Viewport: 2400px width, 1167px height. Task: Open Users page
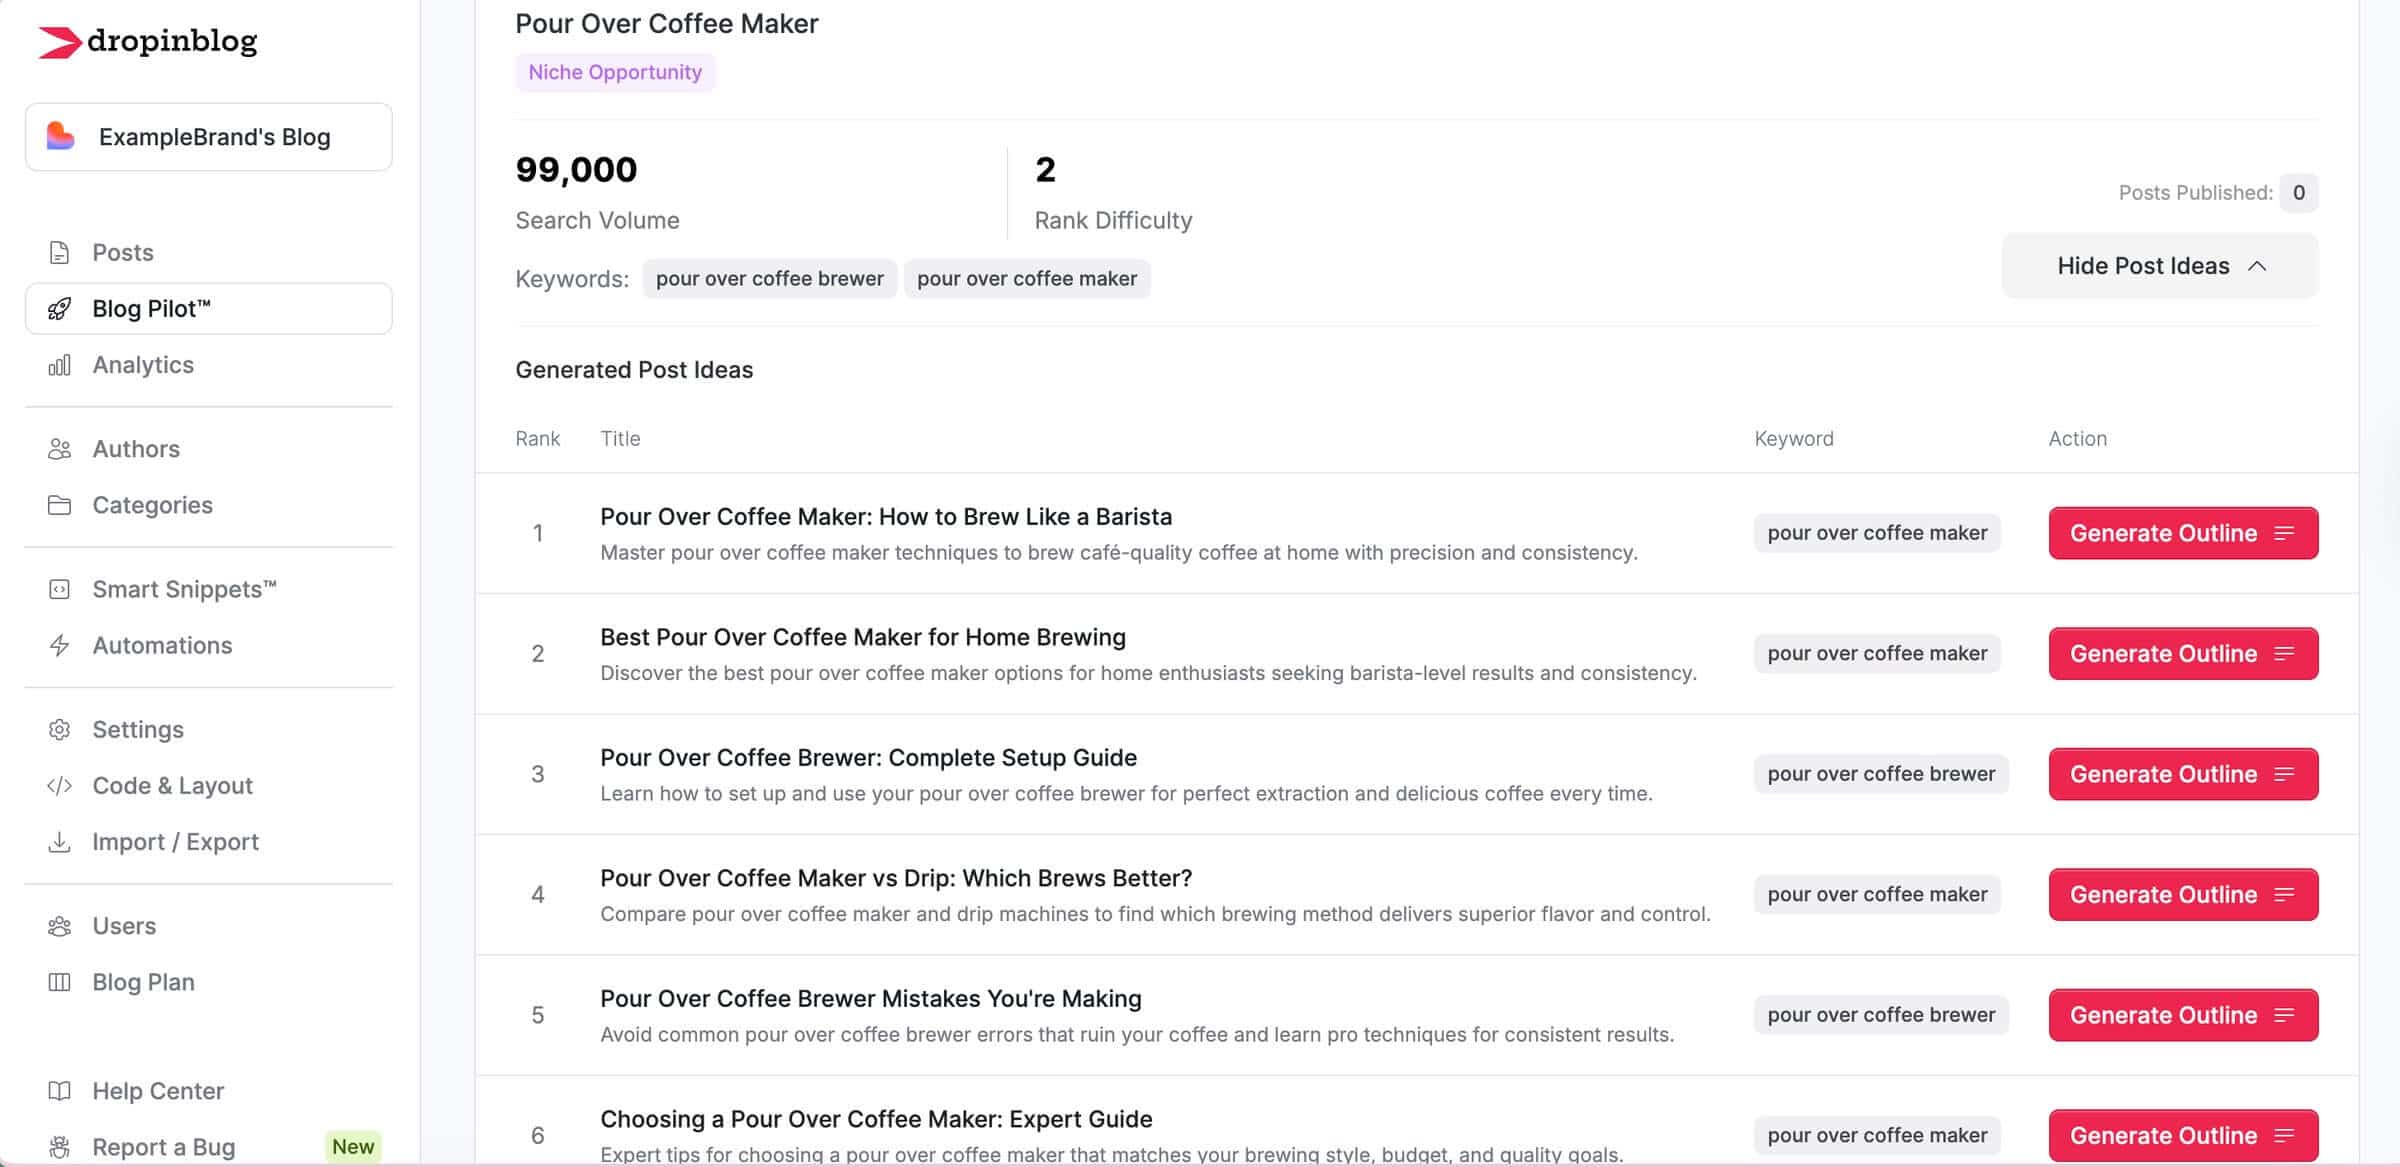[x=124, y=926]
